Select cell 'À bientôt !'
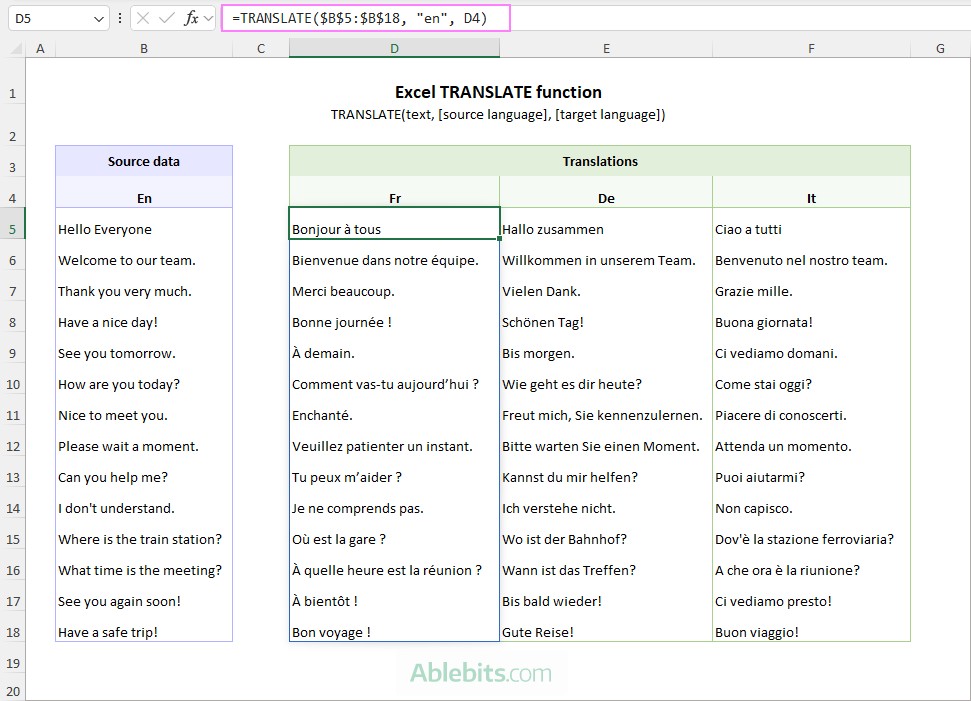This screenshot has width=971, height=701. pos(394,595)
